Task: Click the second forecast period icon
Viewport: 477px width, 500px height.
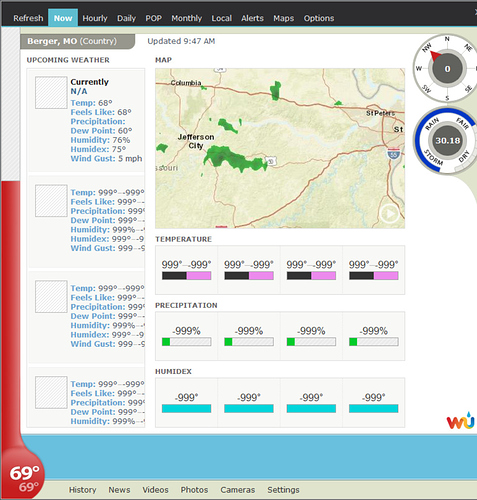Action: [51, 201]
